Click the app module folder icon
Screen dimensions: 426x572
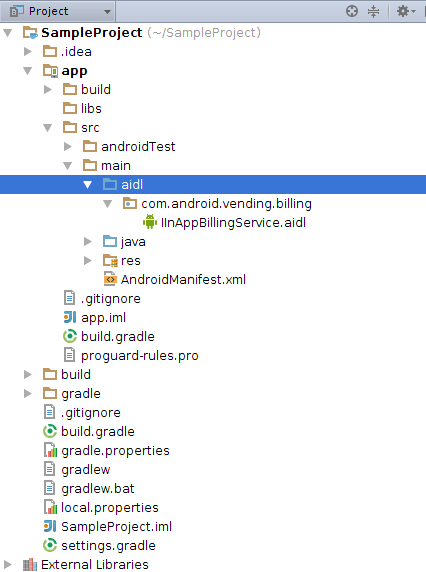50,71
